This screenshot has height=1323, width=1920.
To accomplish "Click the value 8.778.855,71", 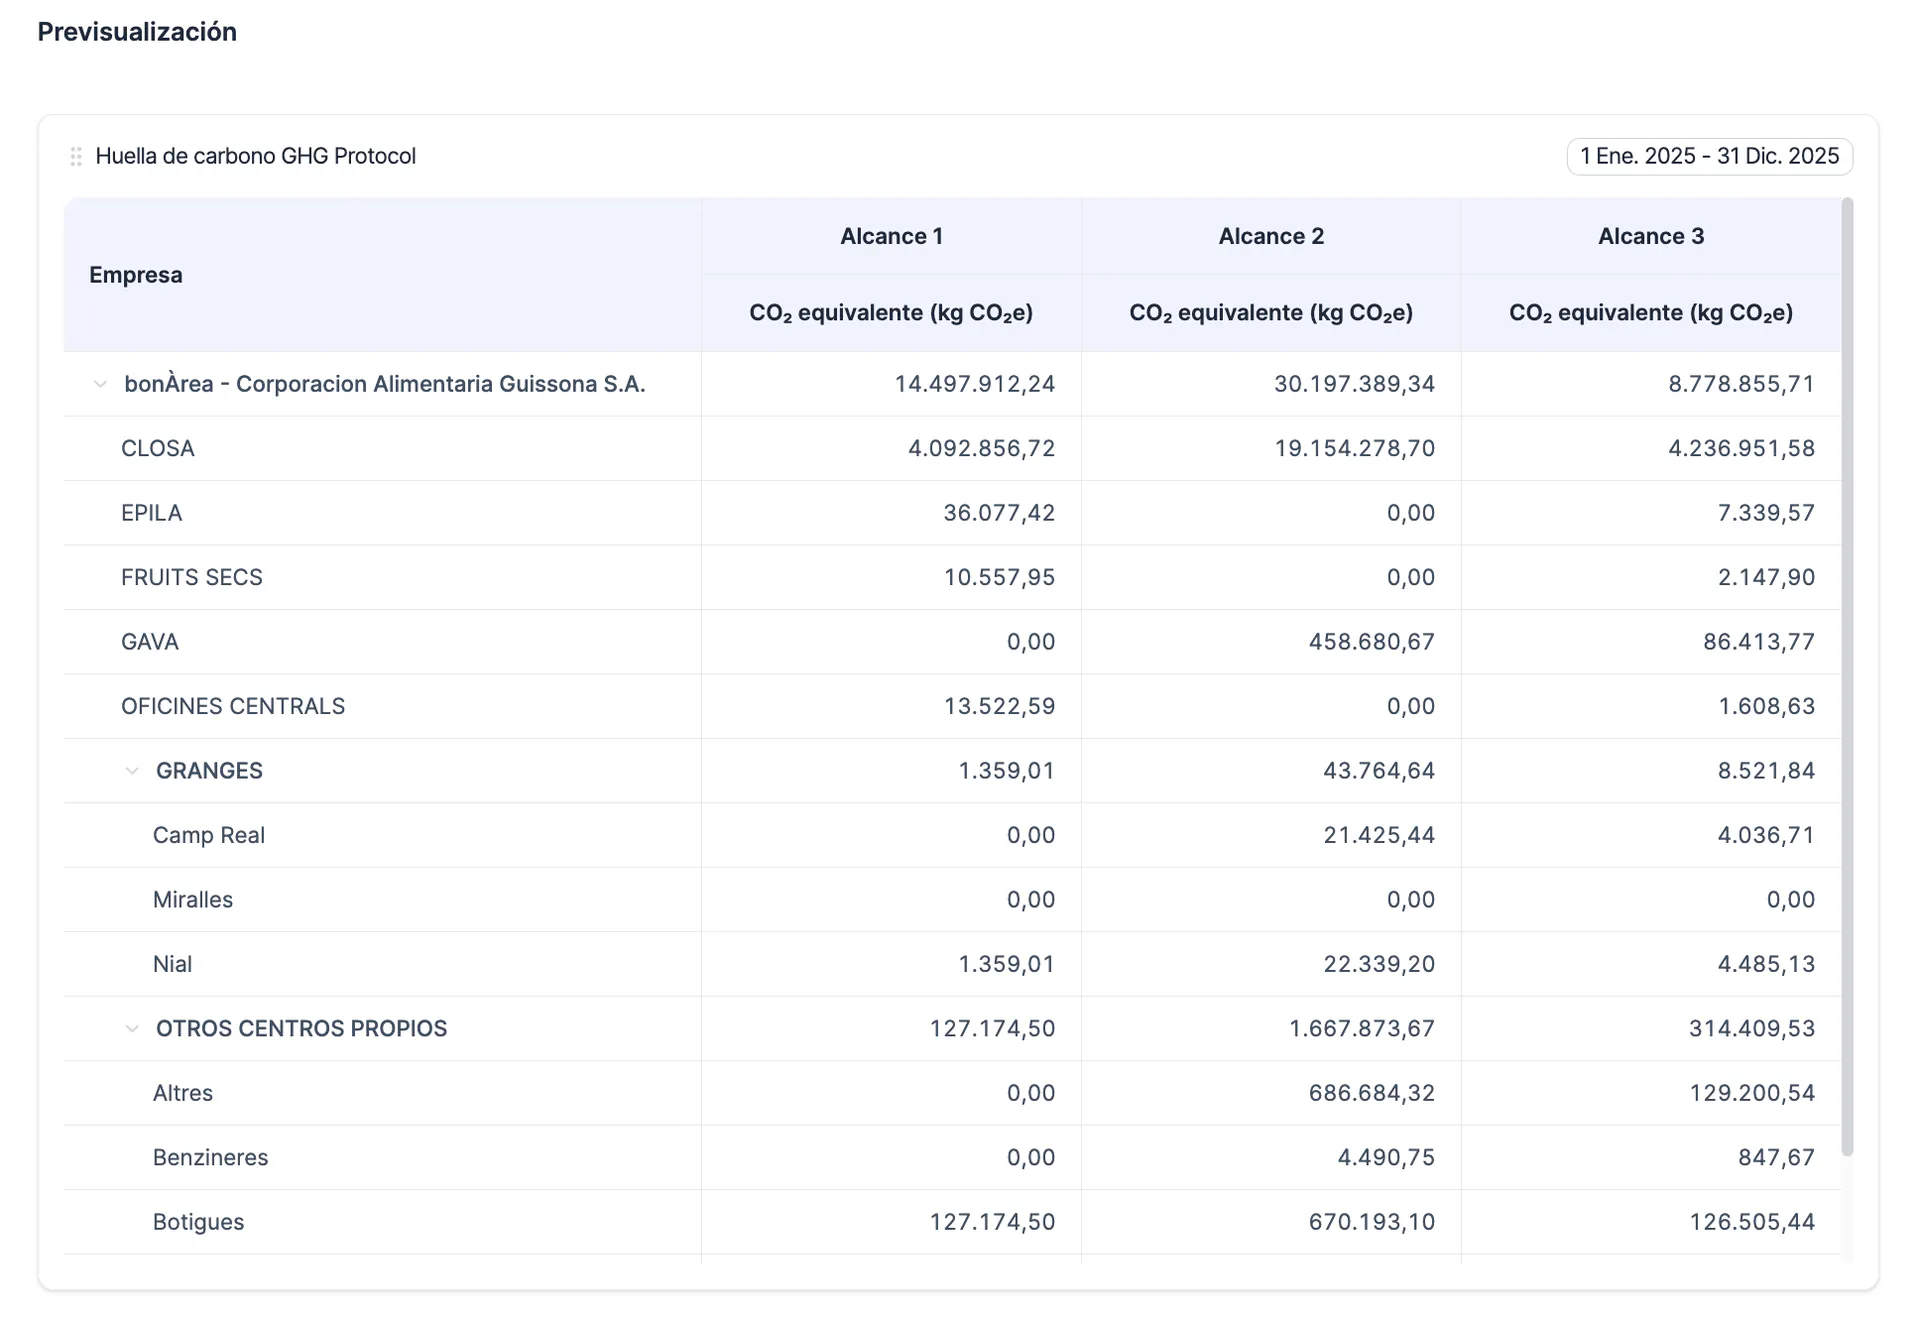I will coord(1742,384).
